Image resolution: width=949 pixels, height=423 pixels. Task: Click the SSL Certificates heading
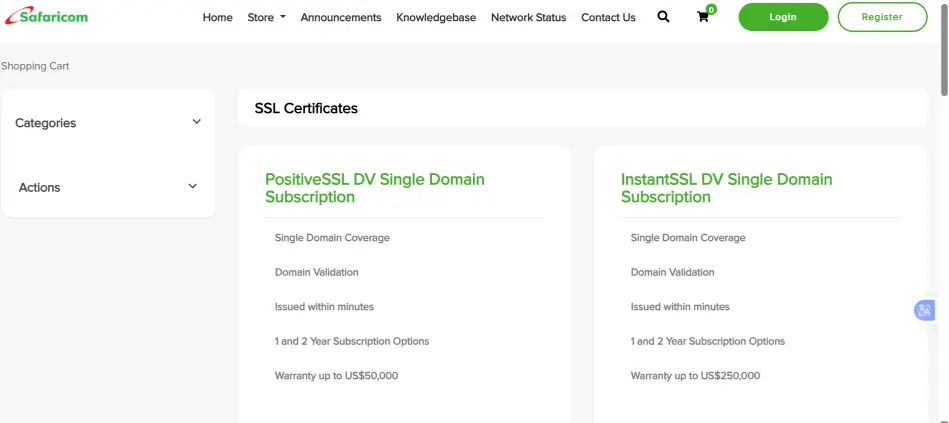point(306,108)
